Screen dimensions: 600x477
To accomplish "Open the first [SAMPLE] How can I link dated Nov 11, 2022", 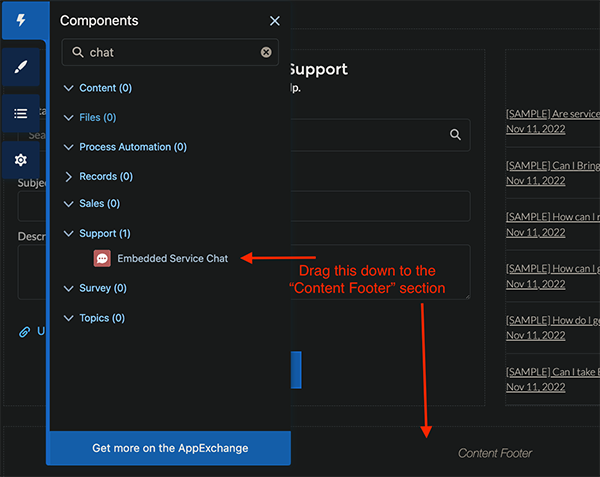I will [x=553, y=217].
